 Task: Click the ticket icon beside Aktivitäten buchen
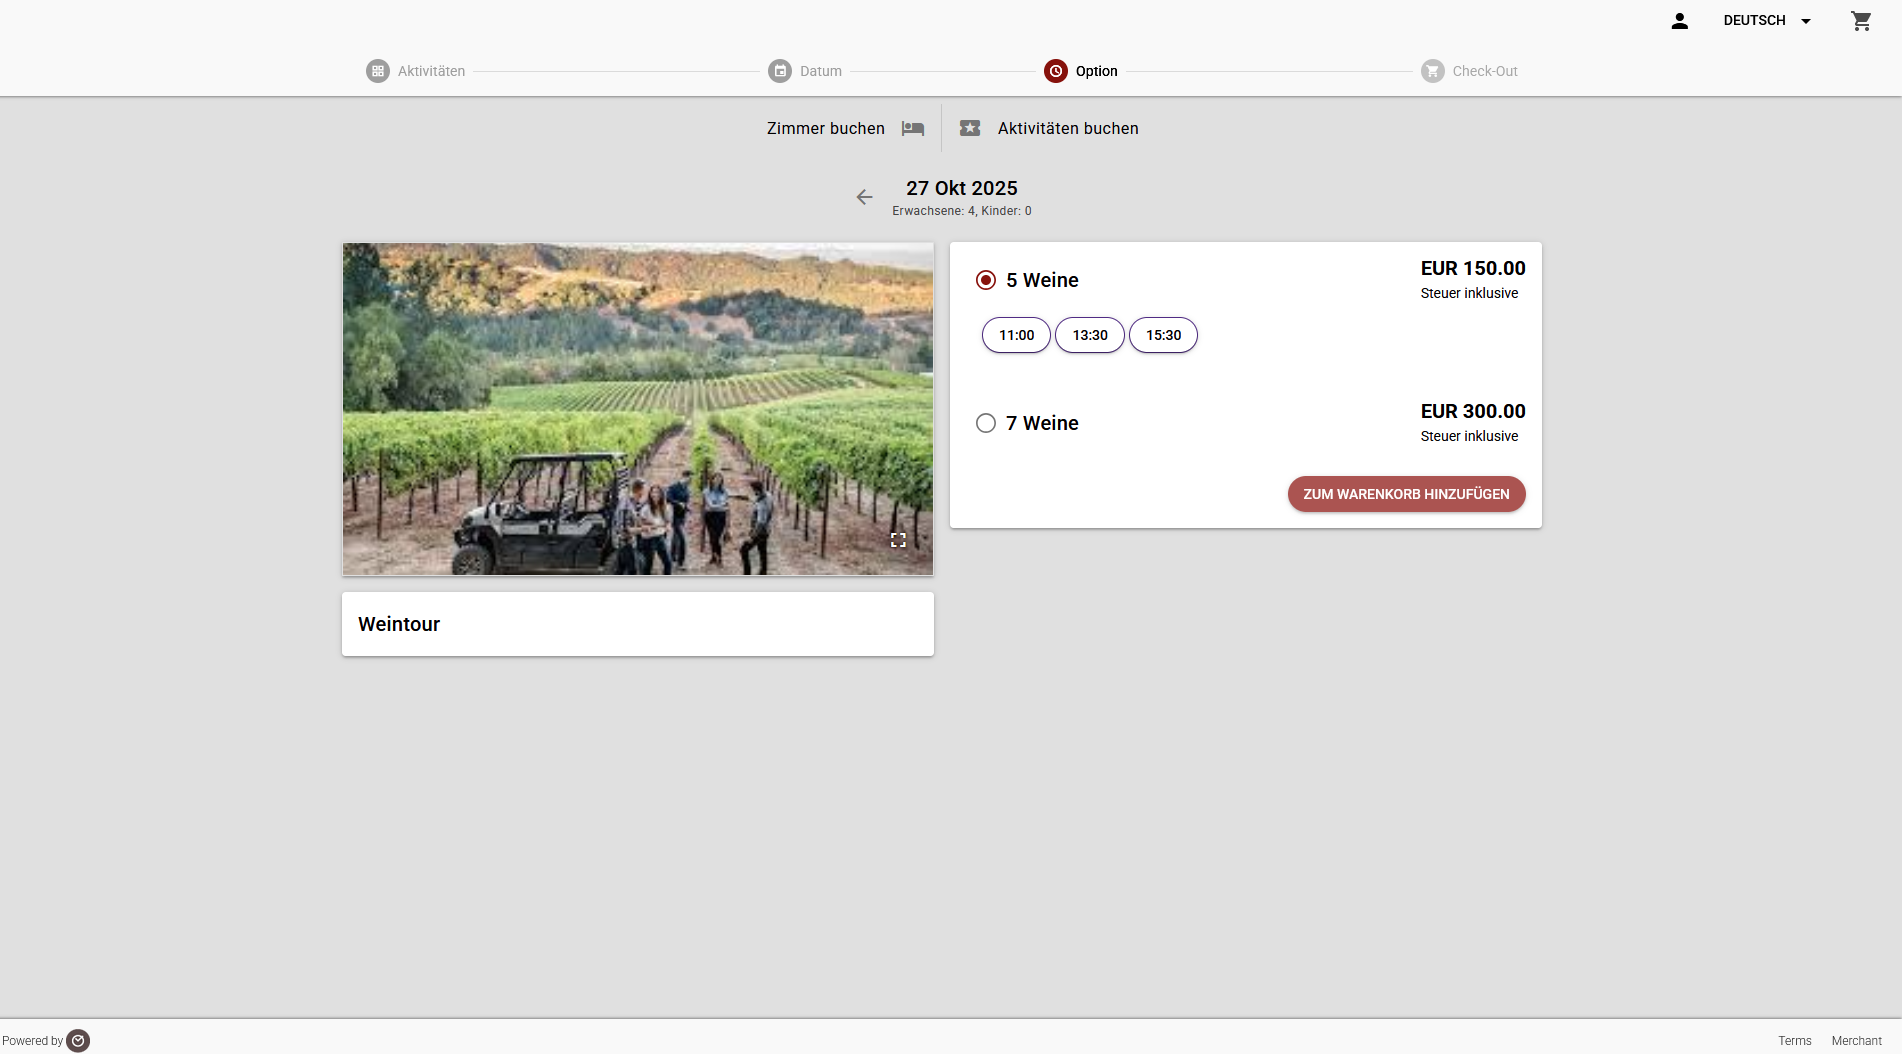point(970,128)
